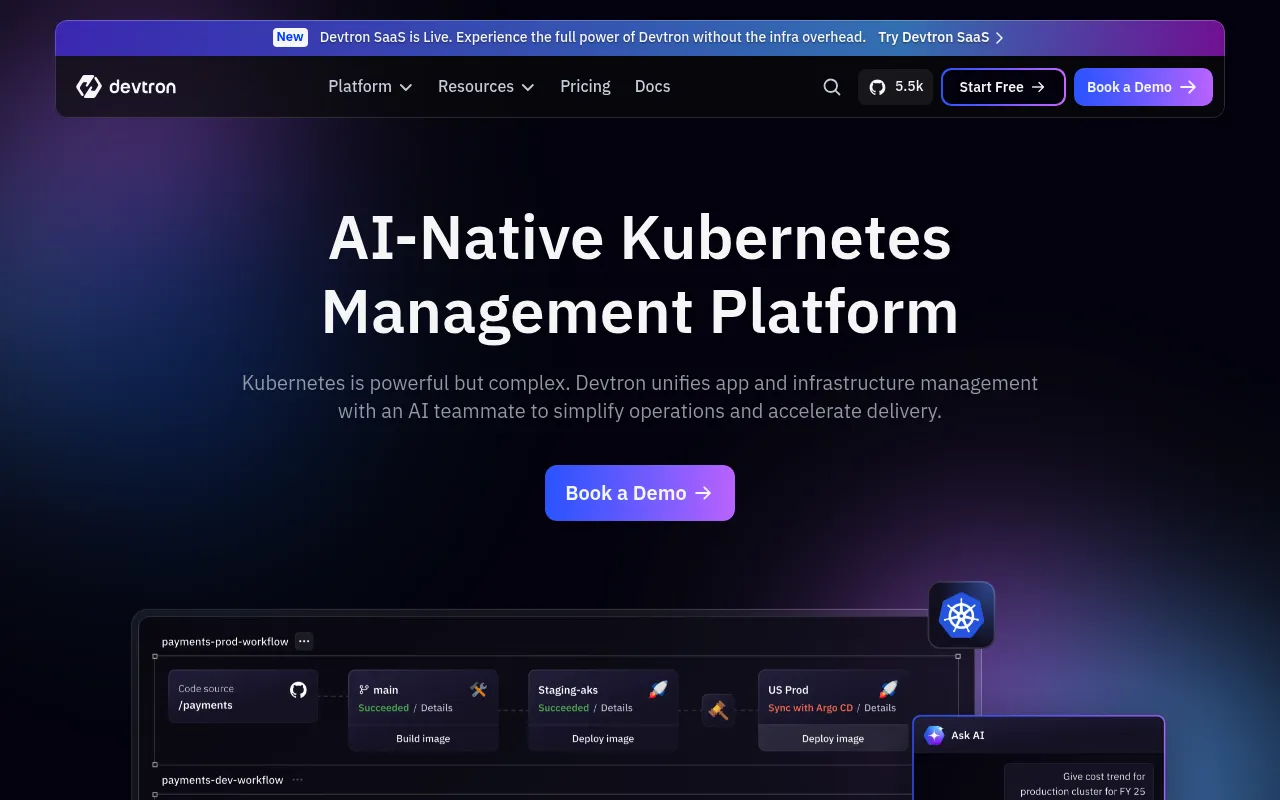The width and height of the screenshot is (1280, 800).
Task: Open GitHub 5.5k stars badge
Action: (896, 87)
